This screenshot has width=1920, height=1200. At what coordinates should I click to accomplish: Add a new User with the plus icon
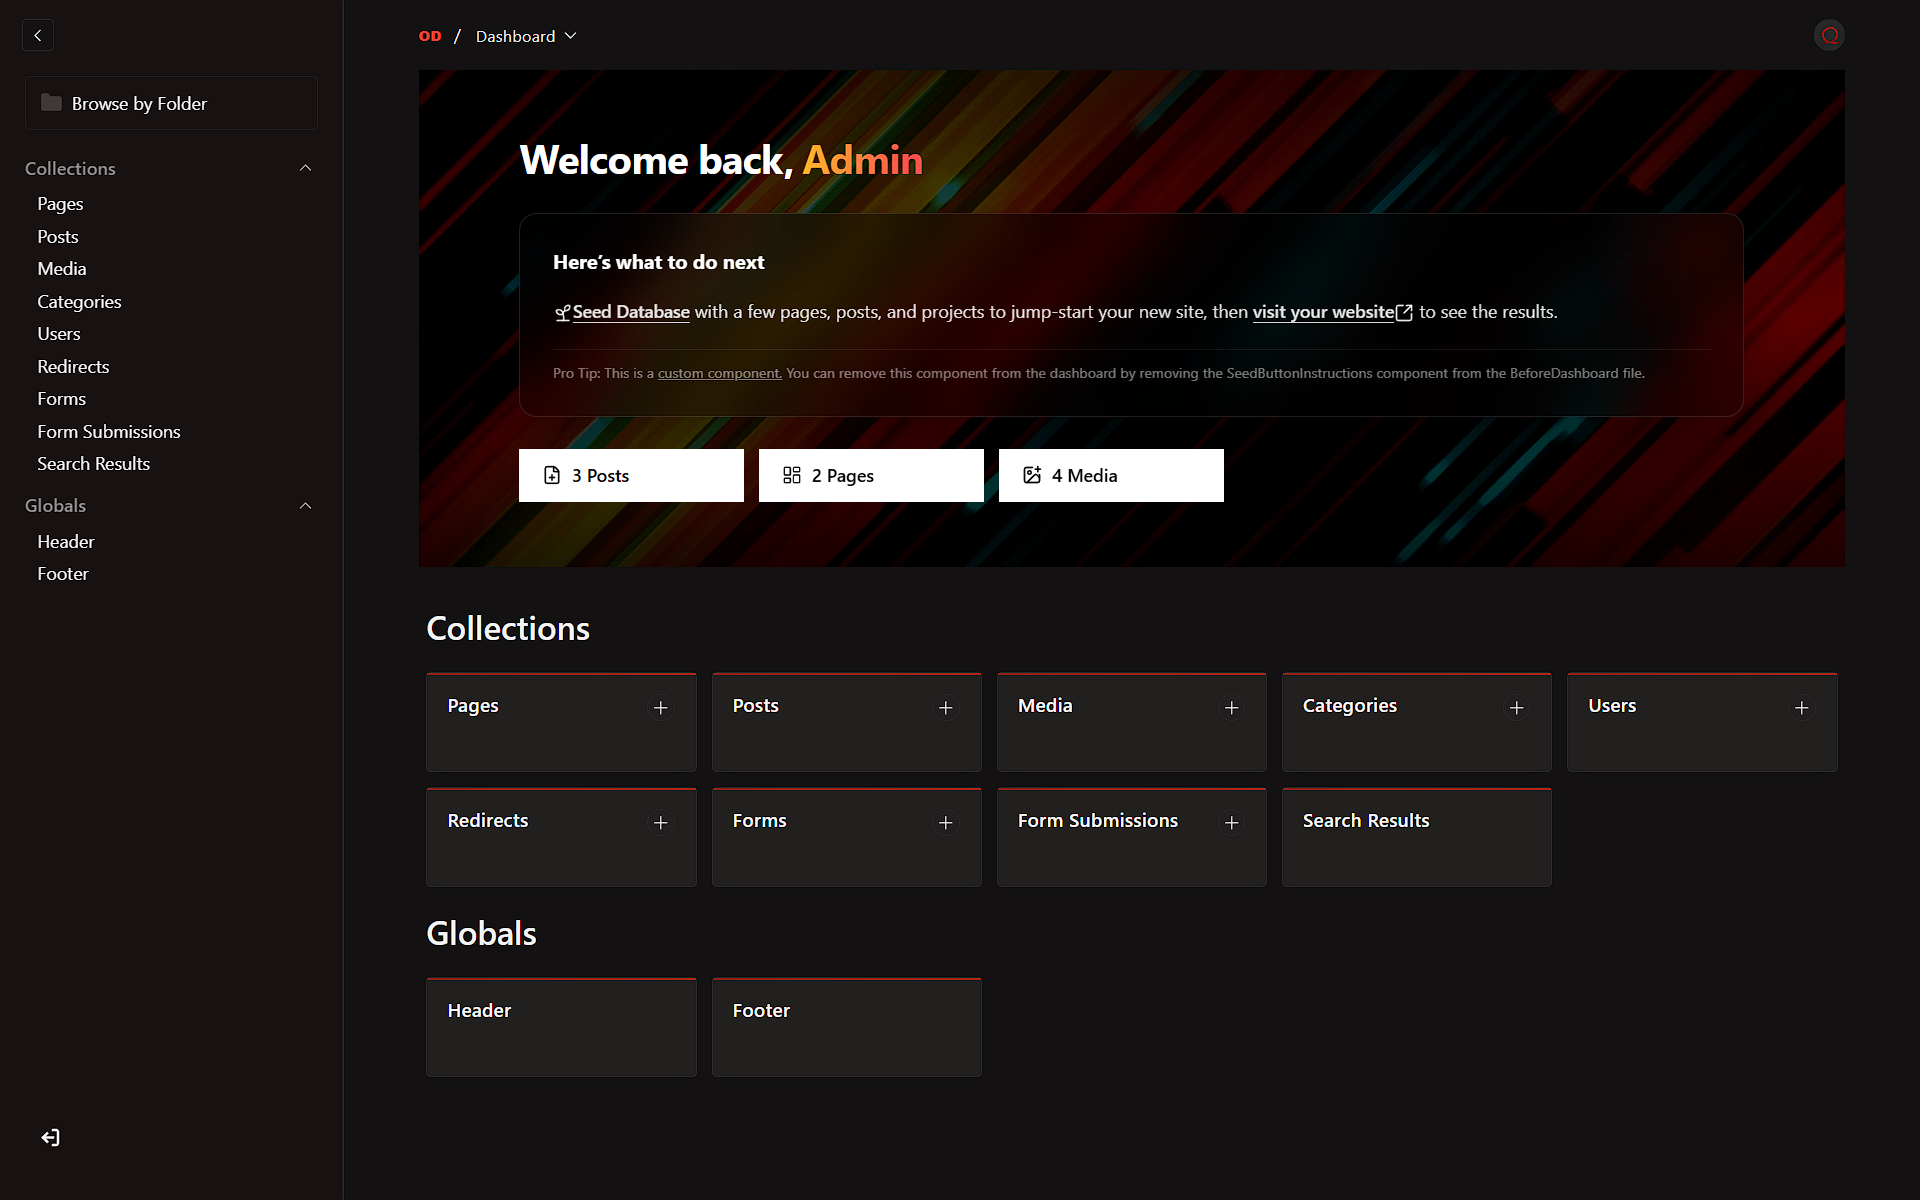(x=1801, y=707)
